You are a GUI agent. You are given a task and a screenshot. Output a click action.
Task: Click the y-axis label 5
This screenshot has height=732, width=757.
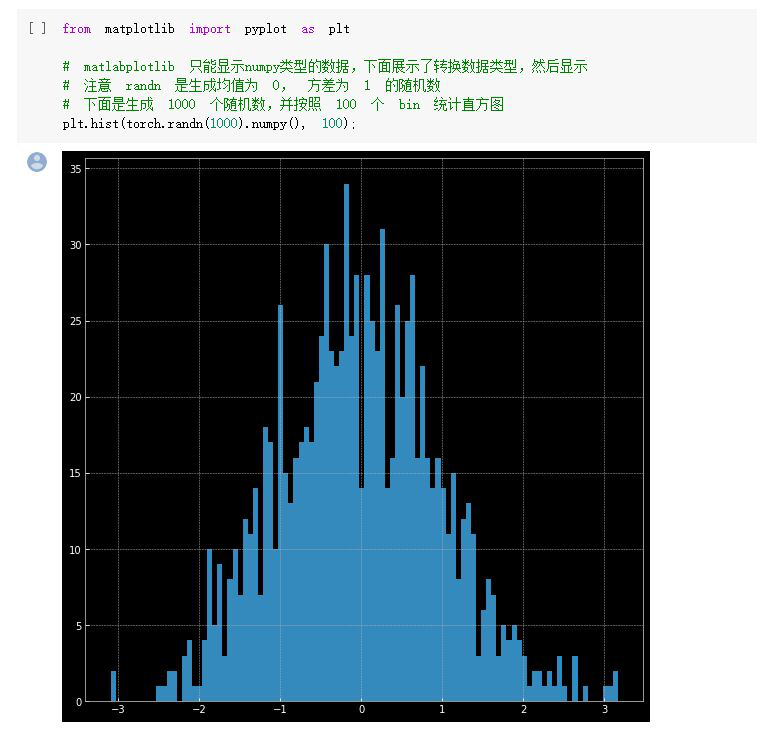[79, 626]
